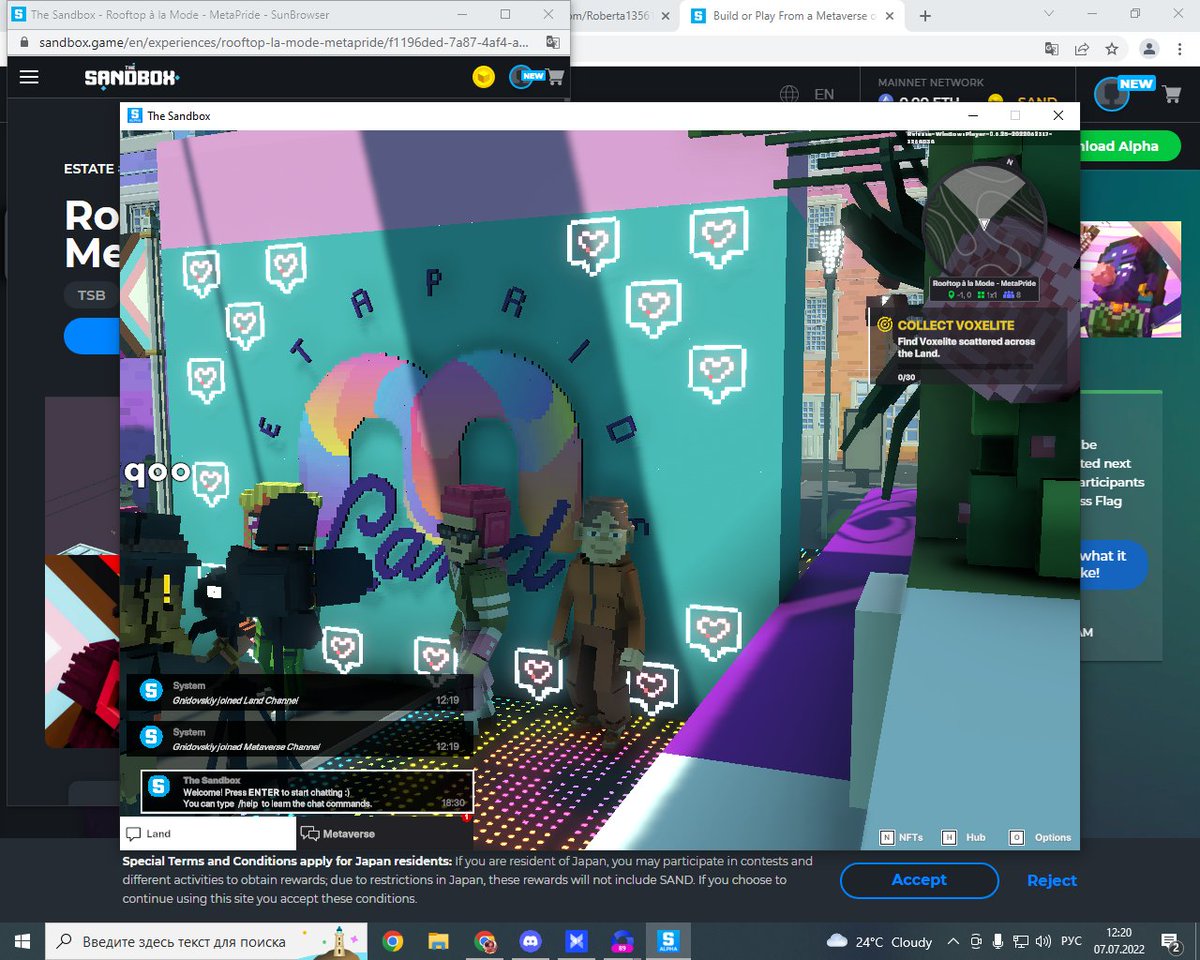Click the Sandbox logo in SunBrowser window
The height and width of the screenshot is (960, 1200).
pos(131,77)
